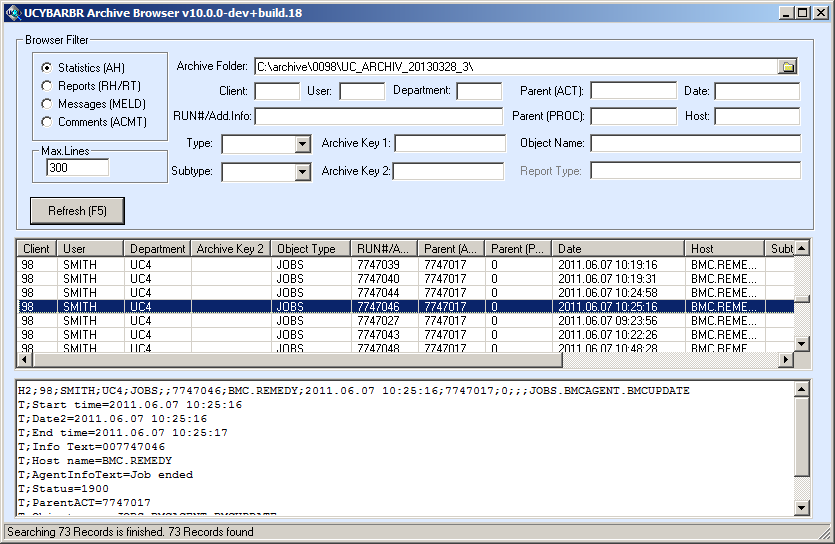835x544 pixels.
Task: Sort by User column header
Action: 90,249
